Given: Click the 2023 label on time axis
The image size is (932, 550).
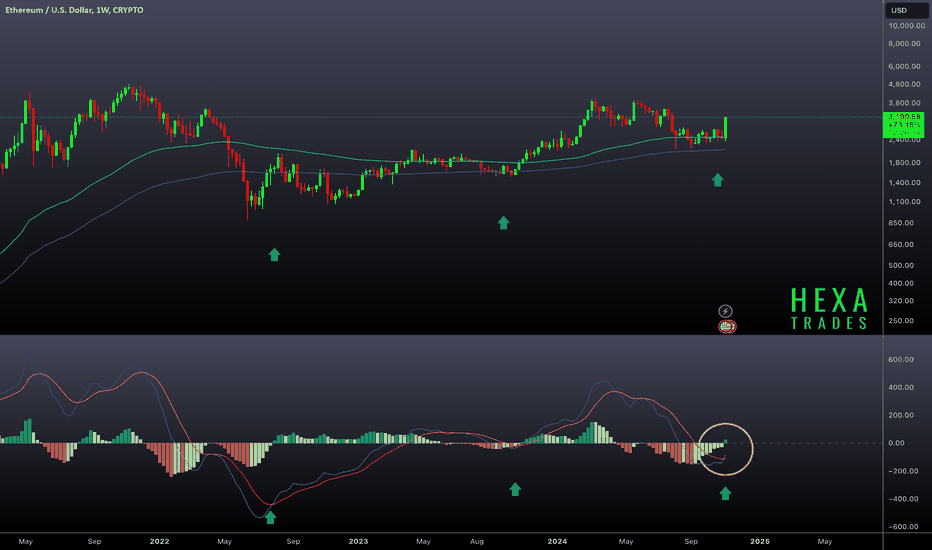Looking at the screenshot, I should pyautogui.click(x=358, y=542).
